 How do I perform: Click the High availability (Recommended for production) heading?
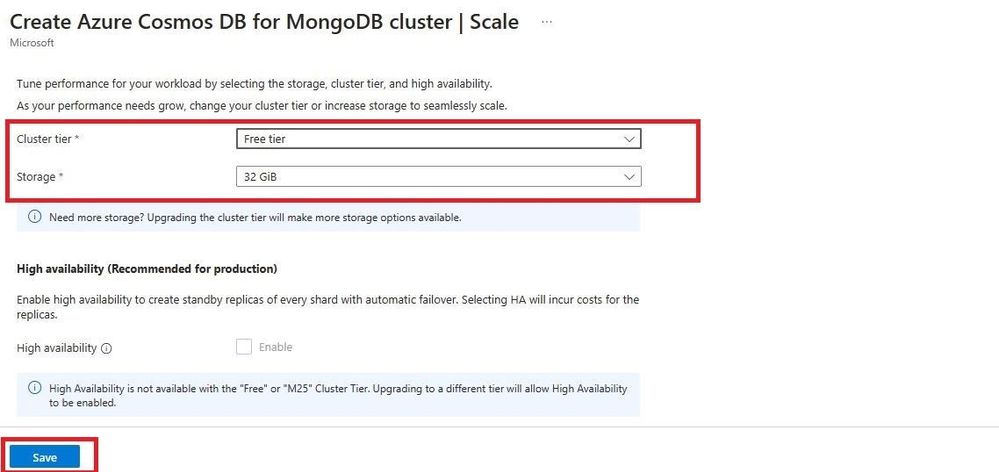[147, 269]
